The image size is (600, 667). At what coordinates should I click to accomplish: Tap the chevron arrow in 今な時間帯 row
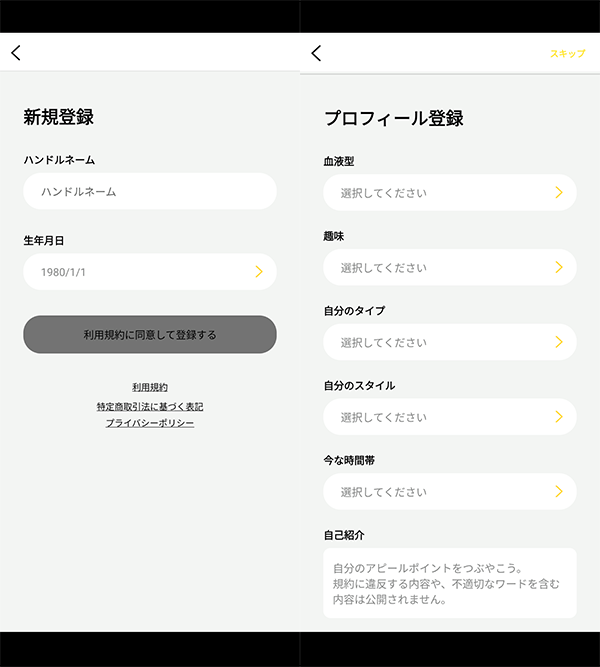[559, 491]
